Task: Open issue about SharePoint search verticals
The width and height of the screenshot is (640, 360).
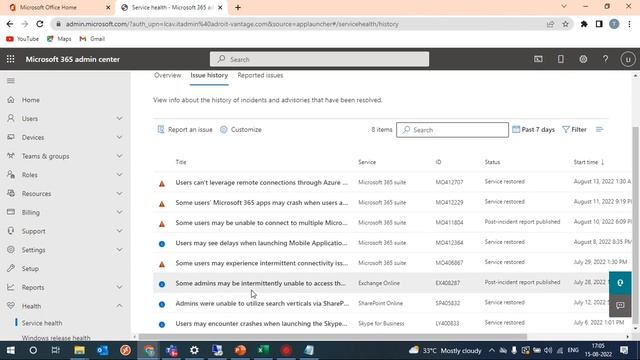Action: (x=262, y=303)
